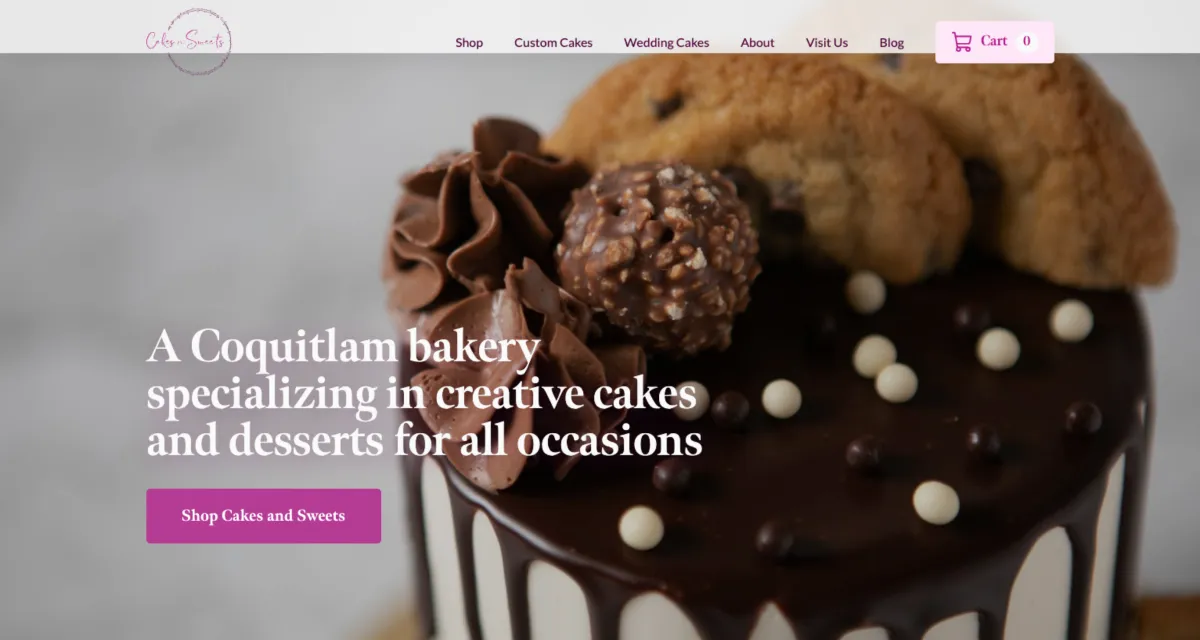Click the cart item count badge showing 0
Viewport: 1200px width, 640px height.
1026,42
